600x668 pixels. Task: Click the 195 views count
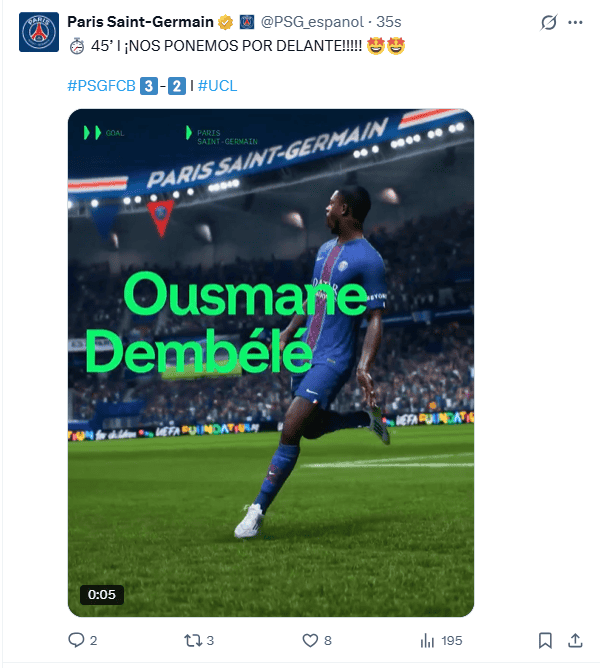click(x=452, y=641)
